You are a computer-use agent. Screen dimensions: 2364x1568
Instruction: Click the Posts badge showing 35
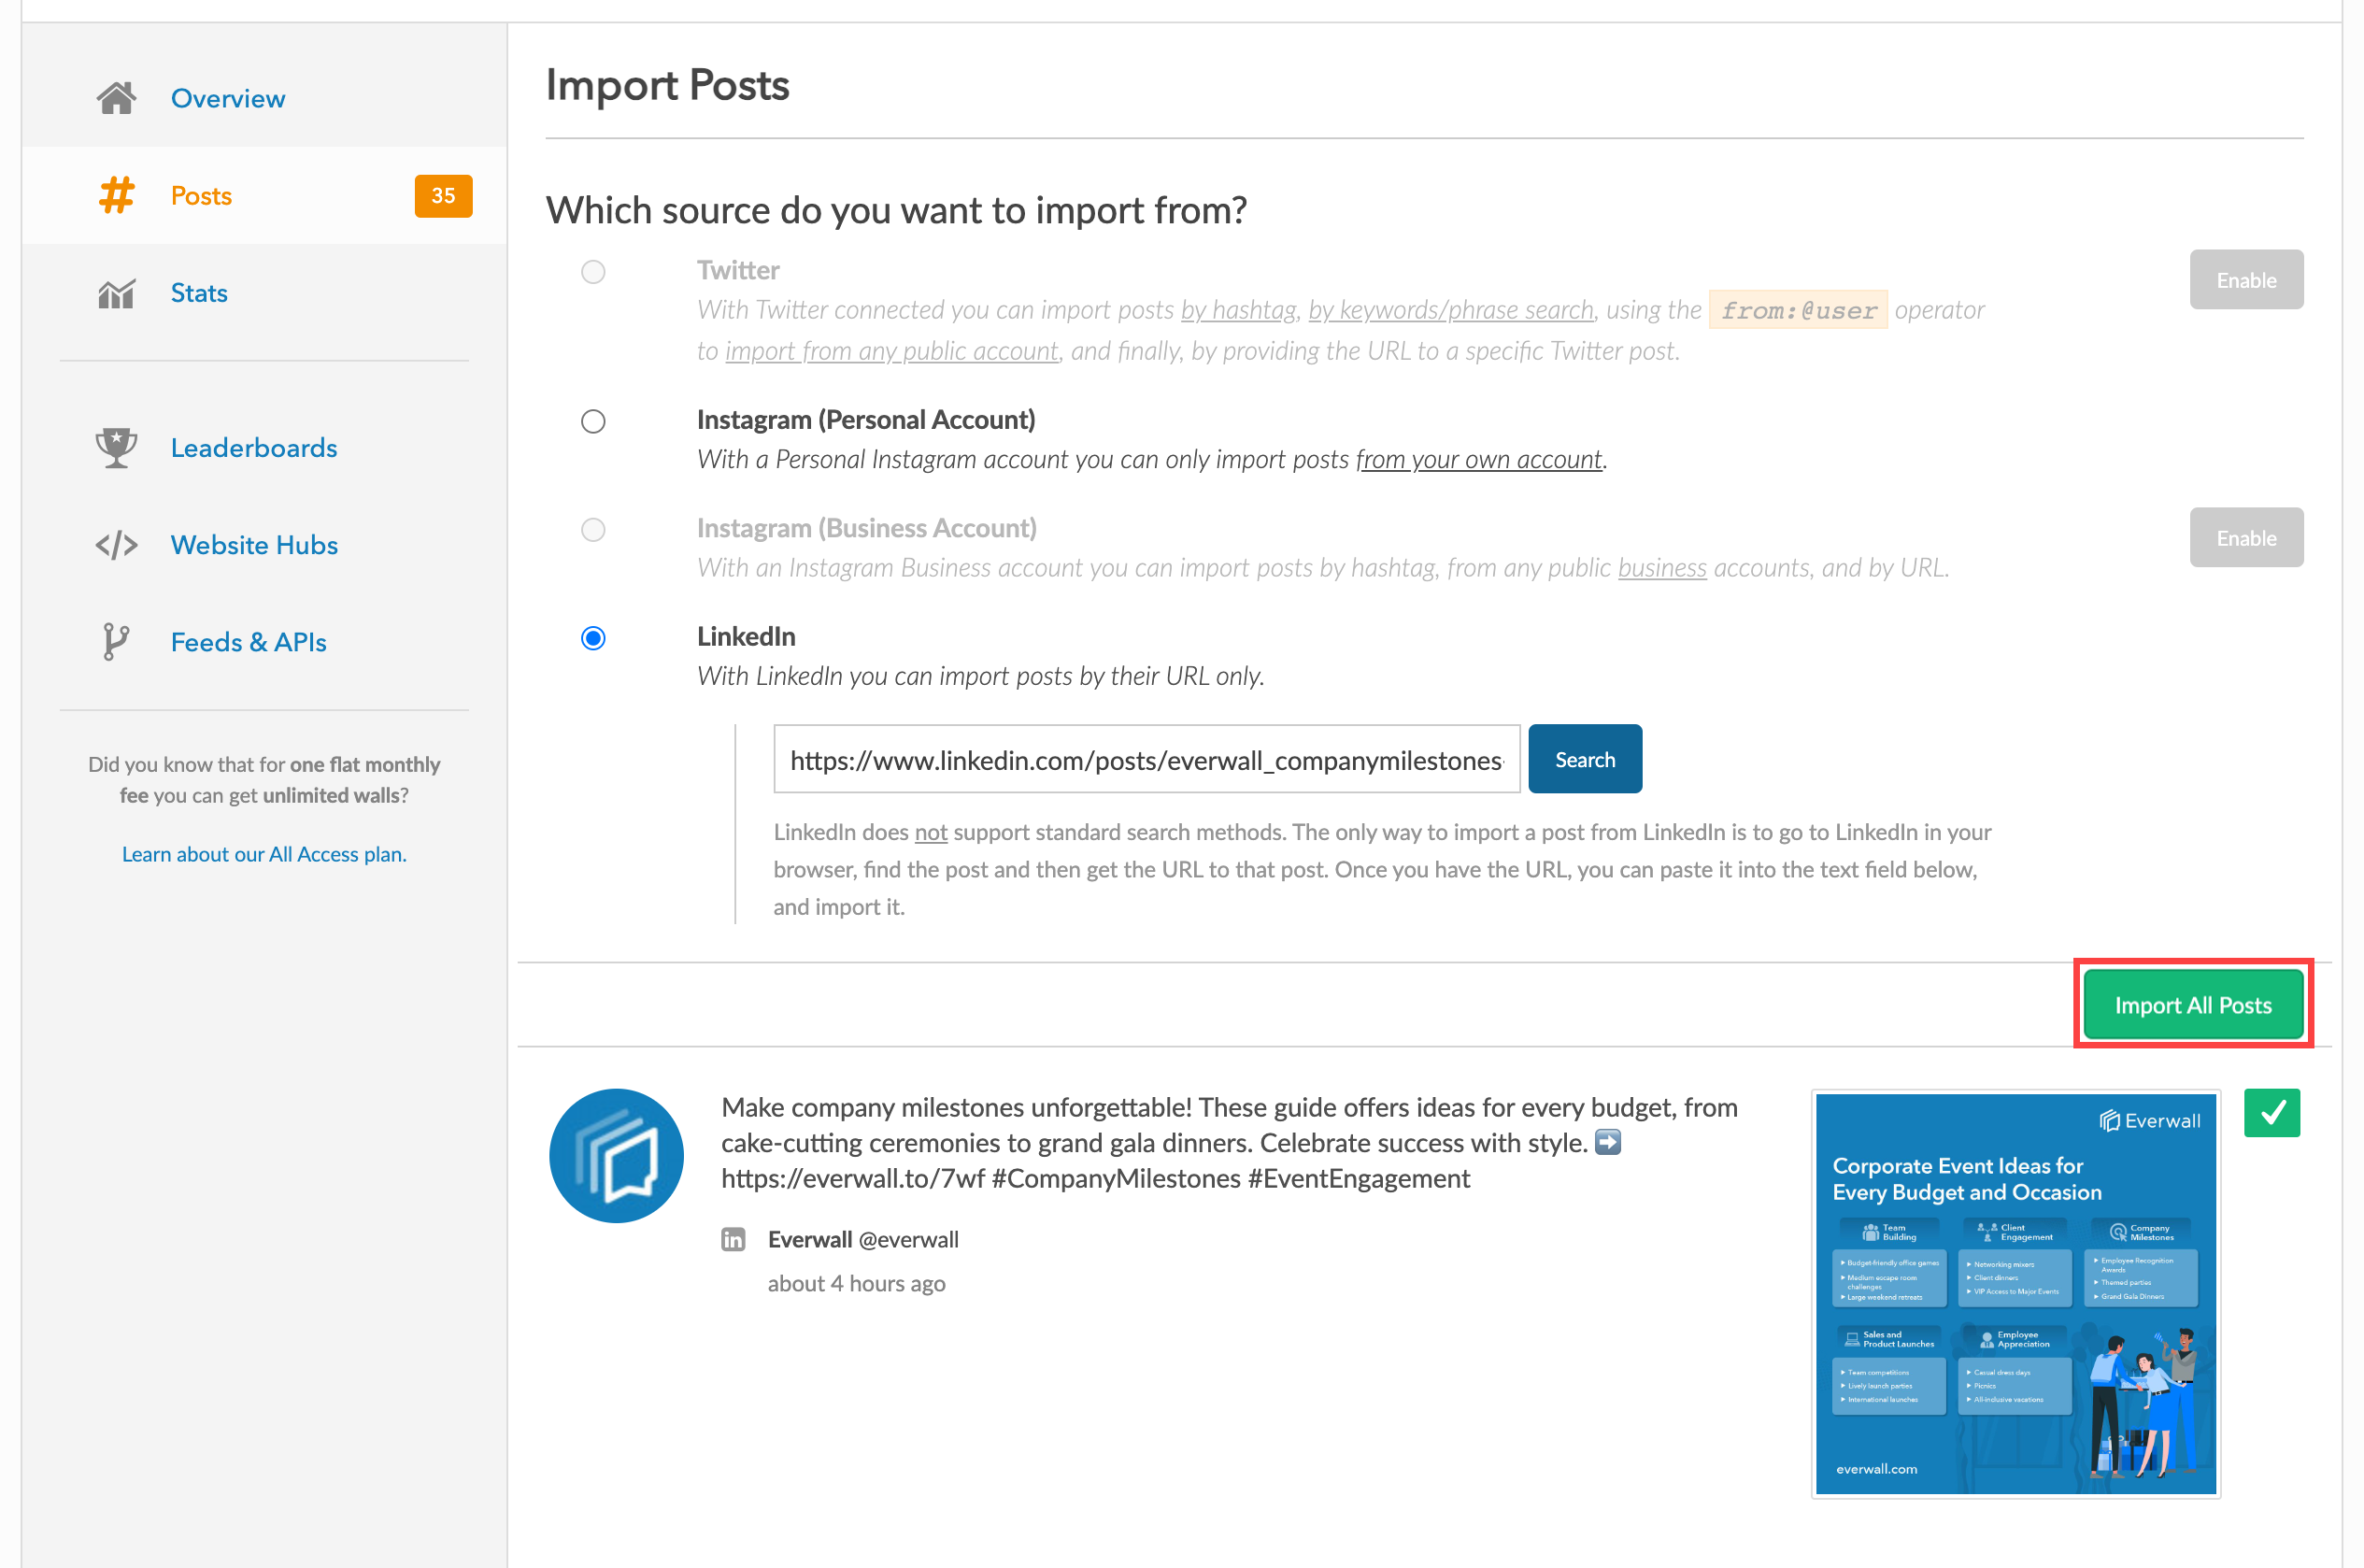[441, 194]
